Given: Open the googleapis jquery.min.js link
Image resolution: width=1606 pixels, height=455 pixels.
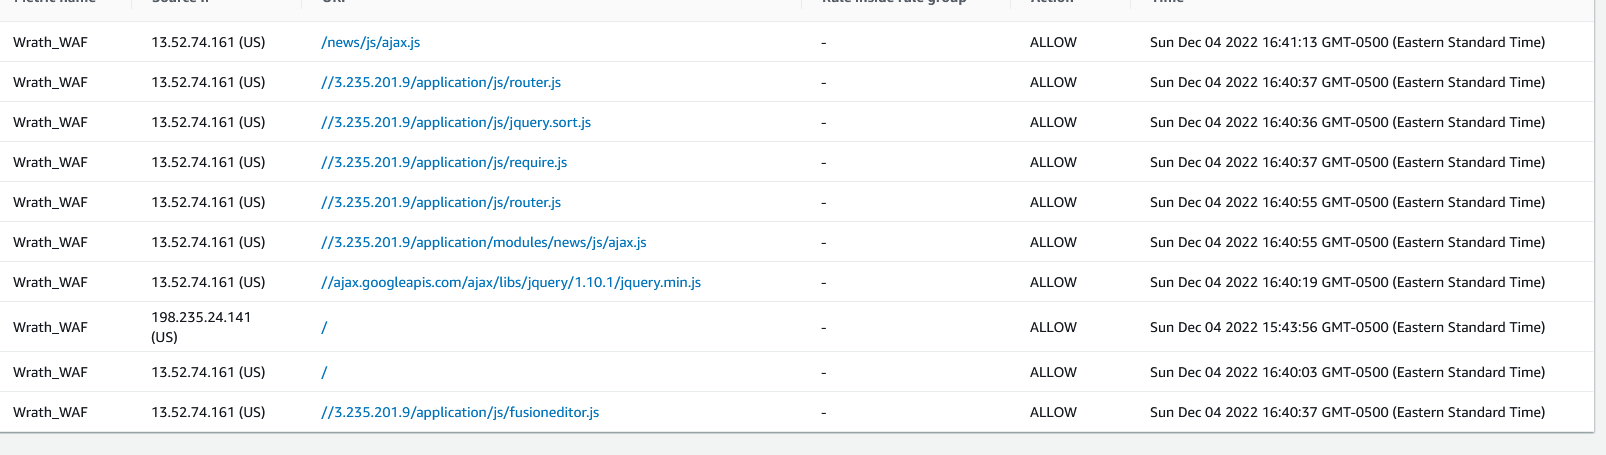Looking at the screenshot, I should pyautogui.click(x=510, y=282).
